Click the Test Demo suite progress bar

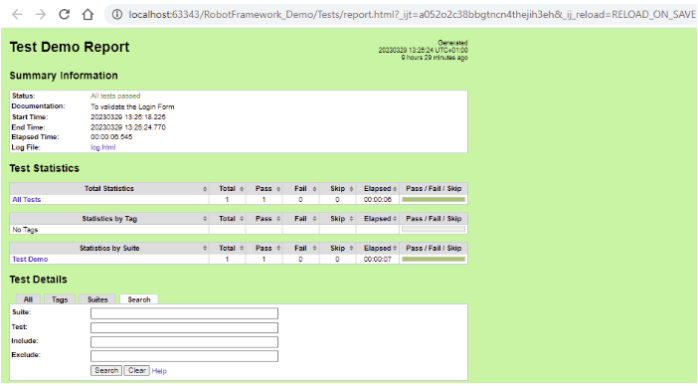434,259
